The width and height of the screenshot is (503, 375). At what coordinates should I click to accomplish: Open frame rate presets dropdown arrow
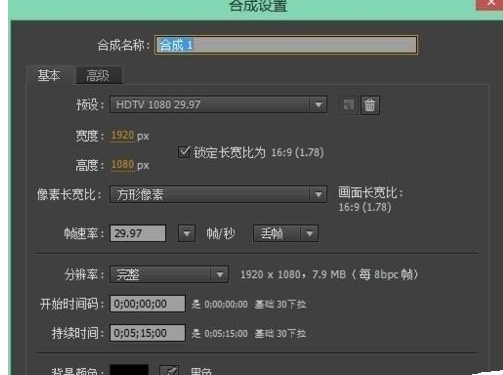pos(187,233)
